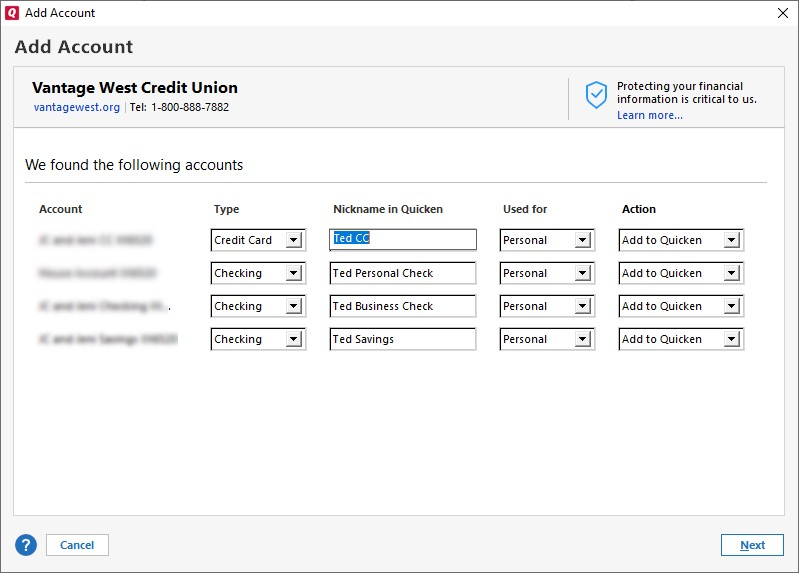Screen dimensions: 799x573
Task: Close the Add Account dialog window
Action: (x=782, y=13)
